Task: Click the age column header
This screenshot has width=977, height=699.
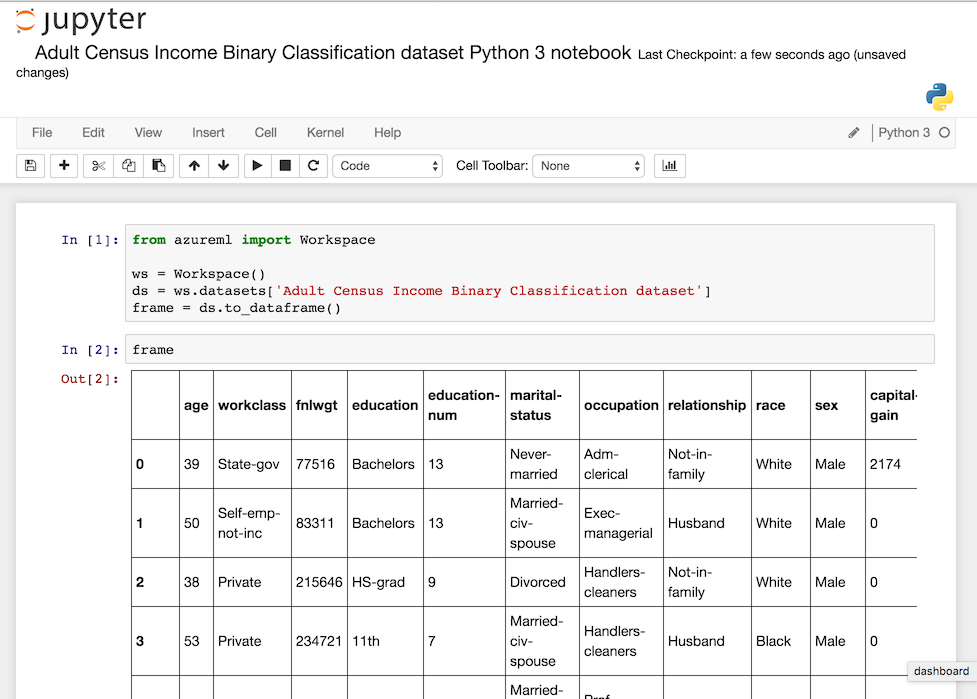Action: pyautogui.click(x=196, y=405)
